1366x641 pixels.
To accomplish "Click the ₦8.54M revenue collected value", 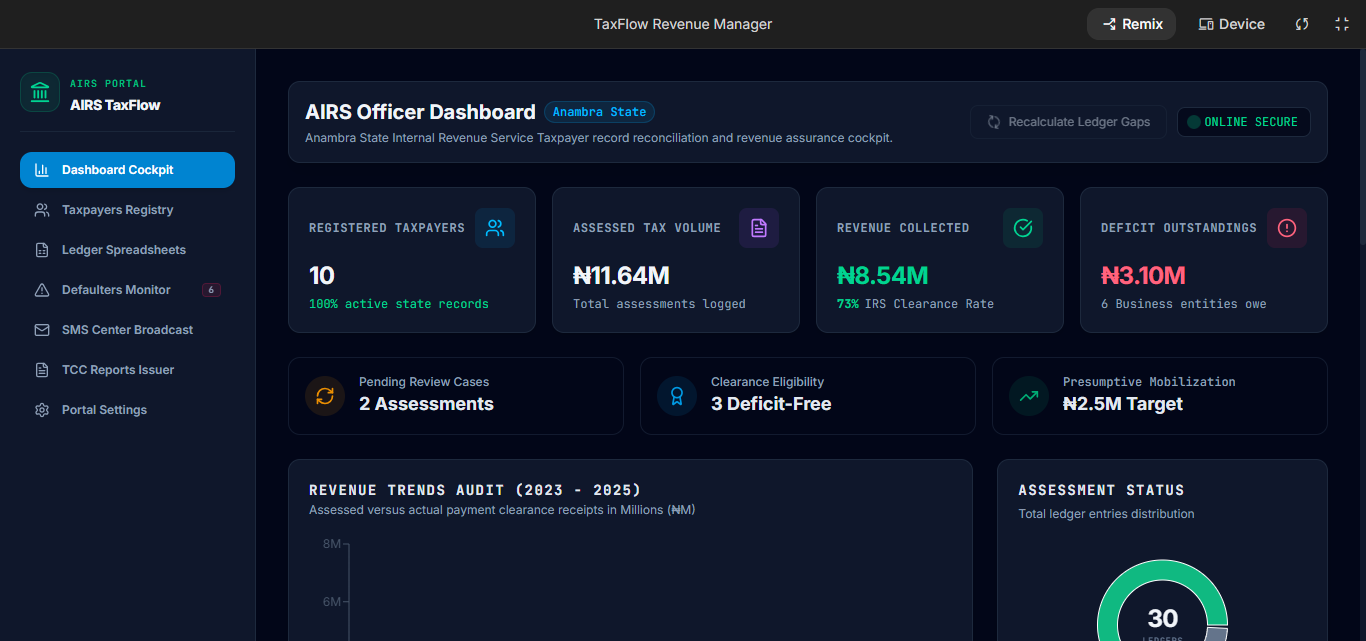I will pos(882,275).
